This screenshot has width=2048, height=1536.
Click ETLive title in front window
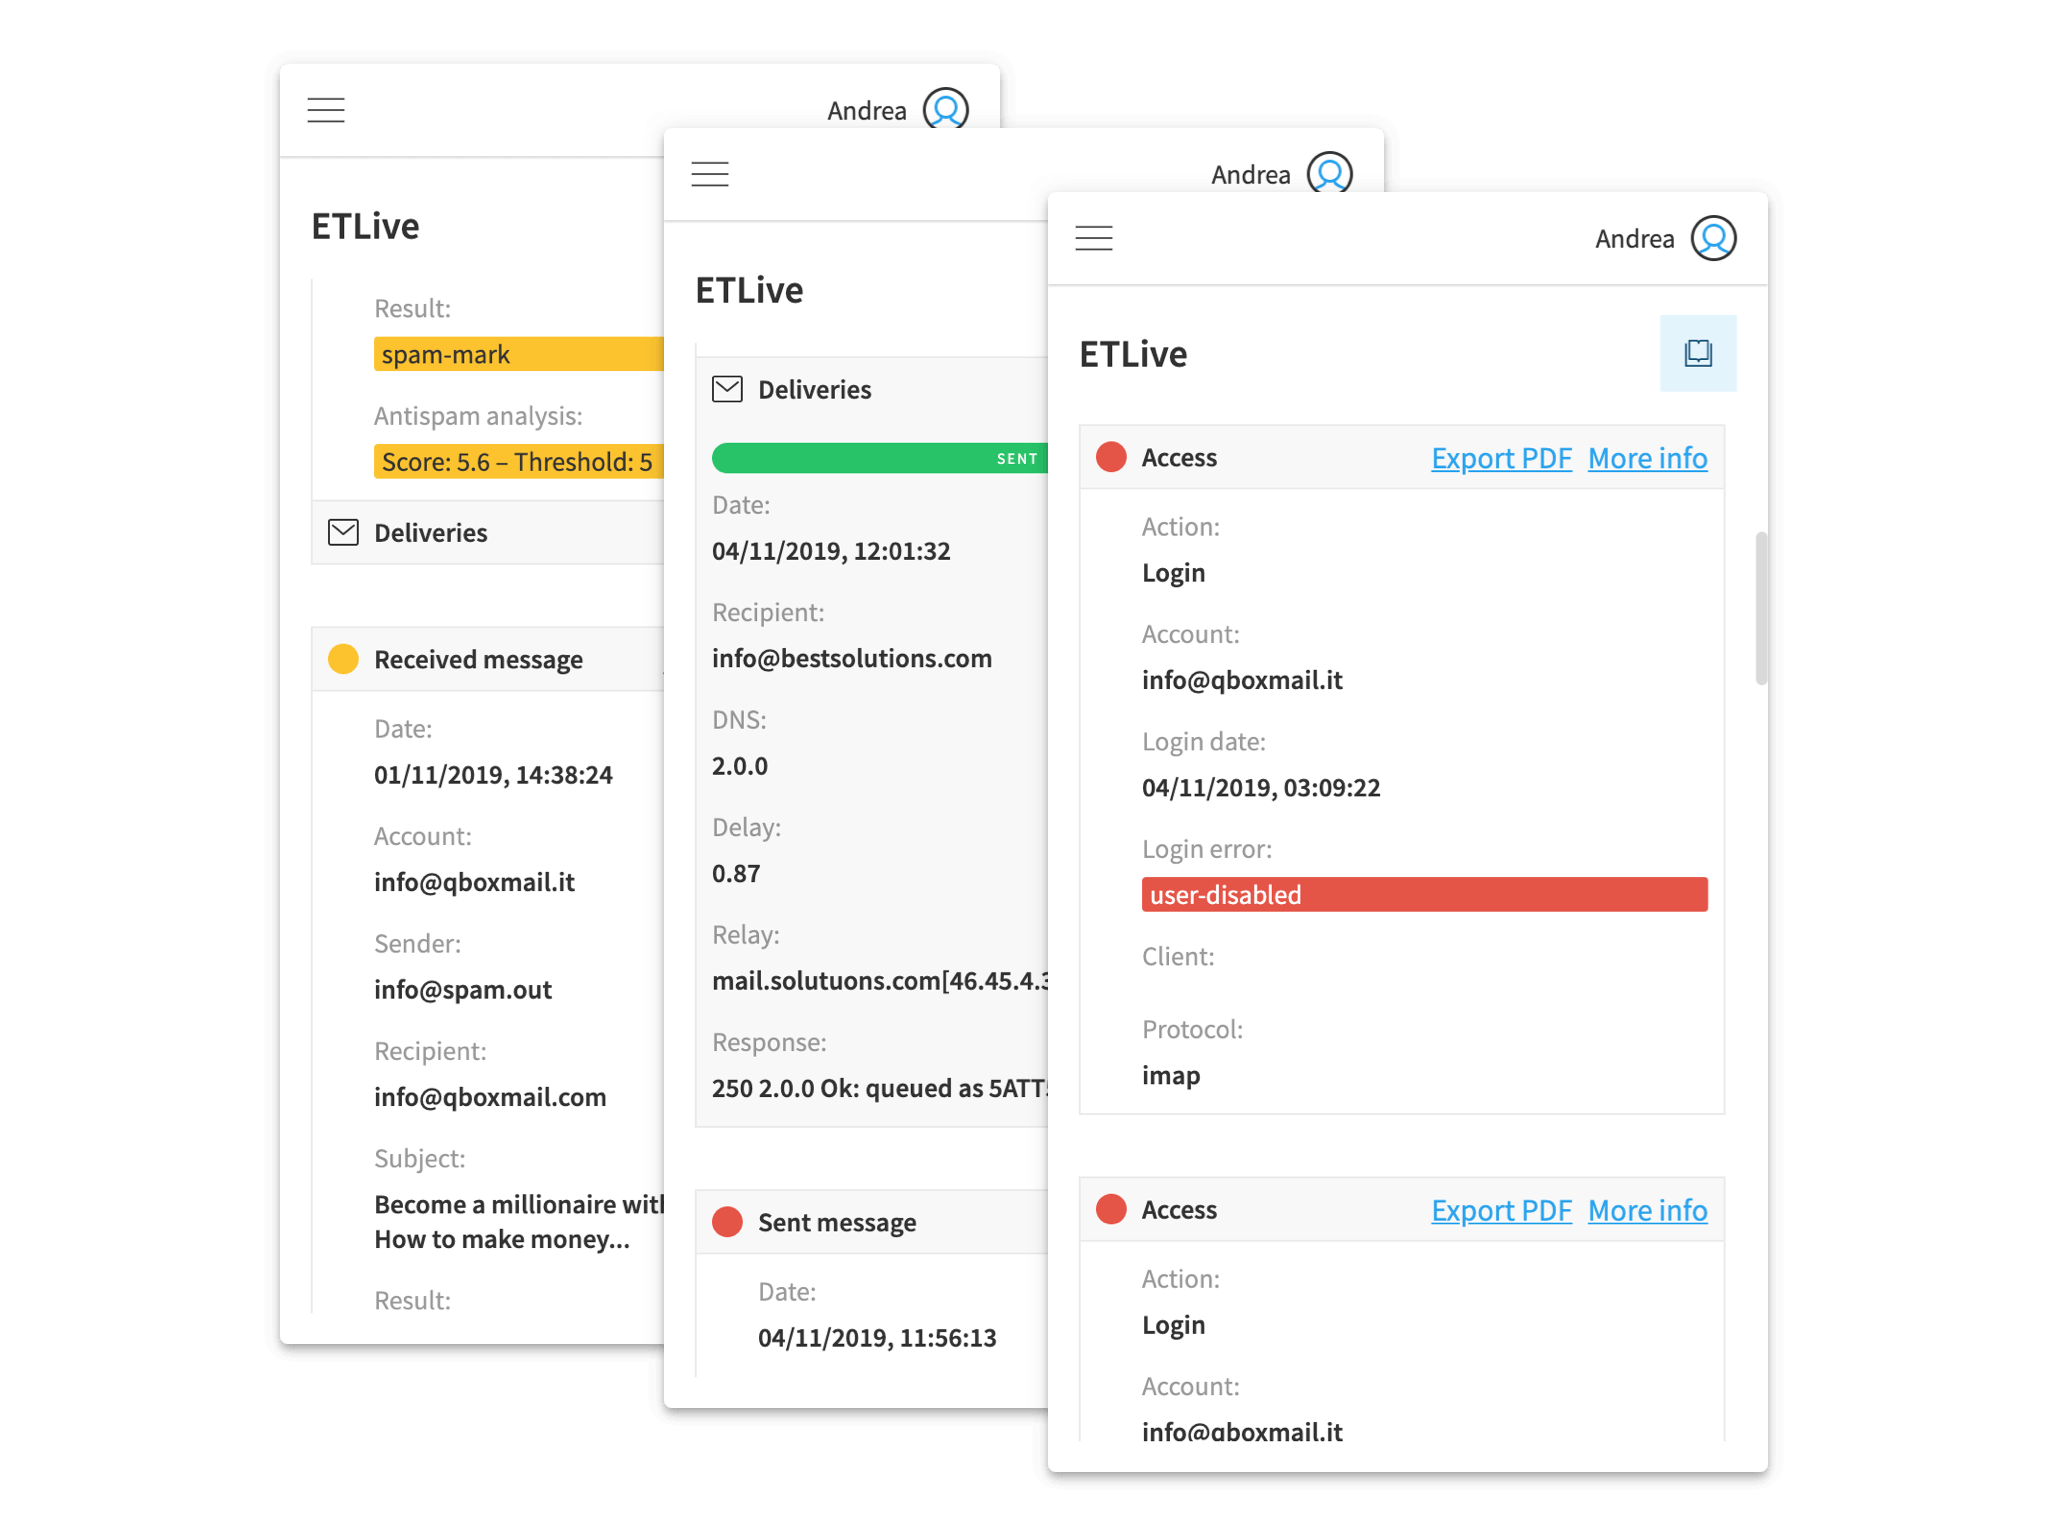1133,354
